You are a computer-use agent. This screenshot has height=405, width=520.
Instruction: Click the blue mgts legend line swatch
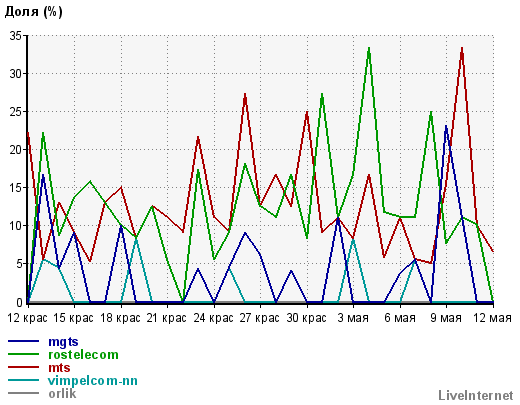[x=24, y=341]
